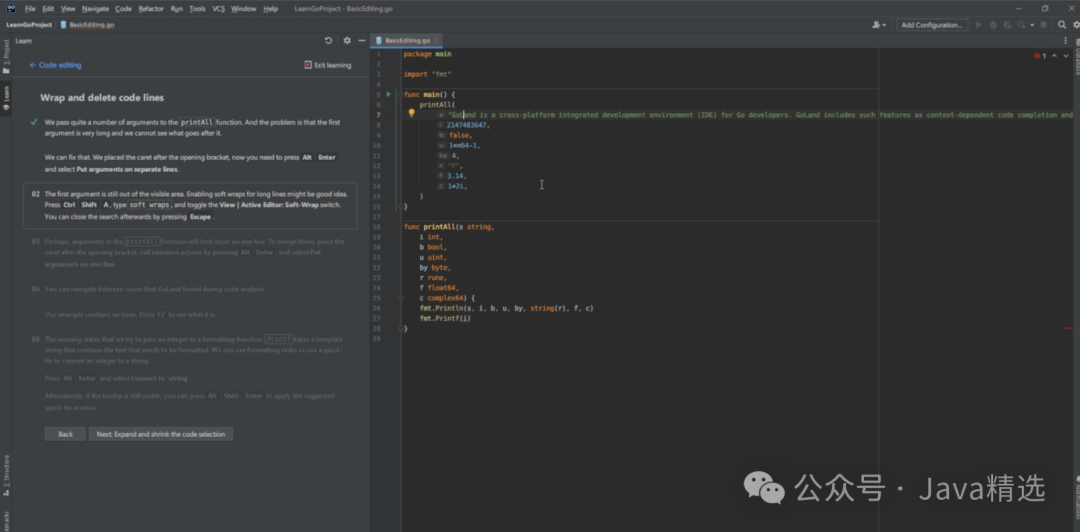Open the View menu
This screenshot has height=532, width=1080.
coord(68,9)
